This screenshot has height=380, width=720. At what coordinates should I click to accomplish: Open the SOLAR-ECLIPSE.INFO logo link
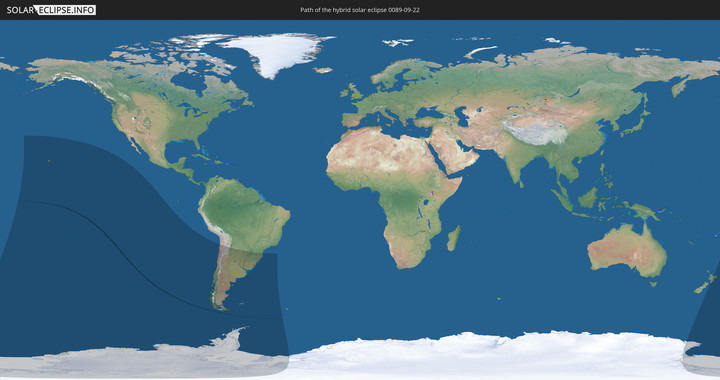(x=51, y=10)
